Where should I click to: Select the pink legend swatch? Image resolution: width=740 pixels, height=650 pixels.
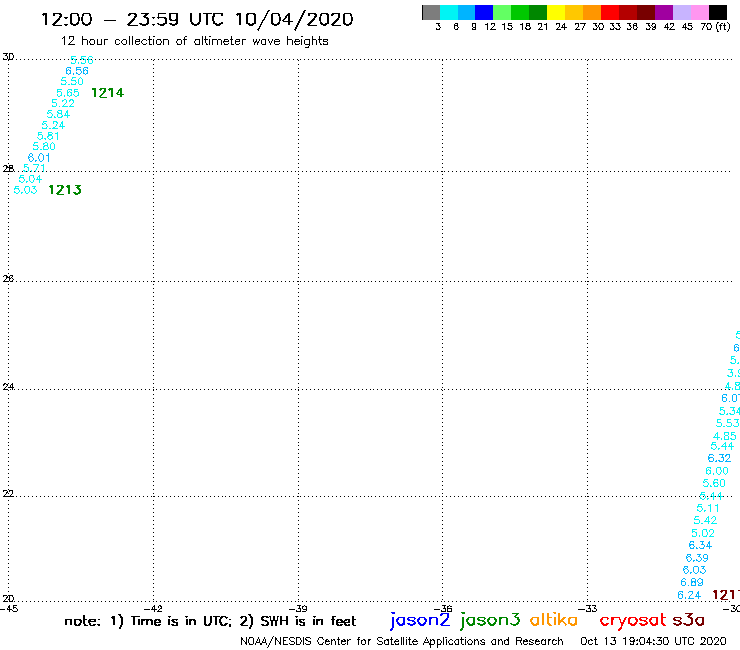[699, 12]
